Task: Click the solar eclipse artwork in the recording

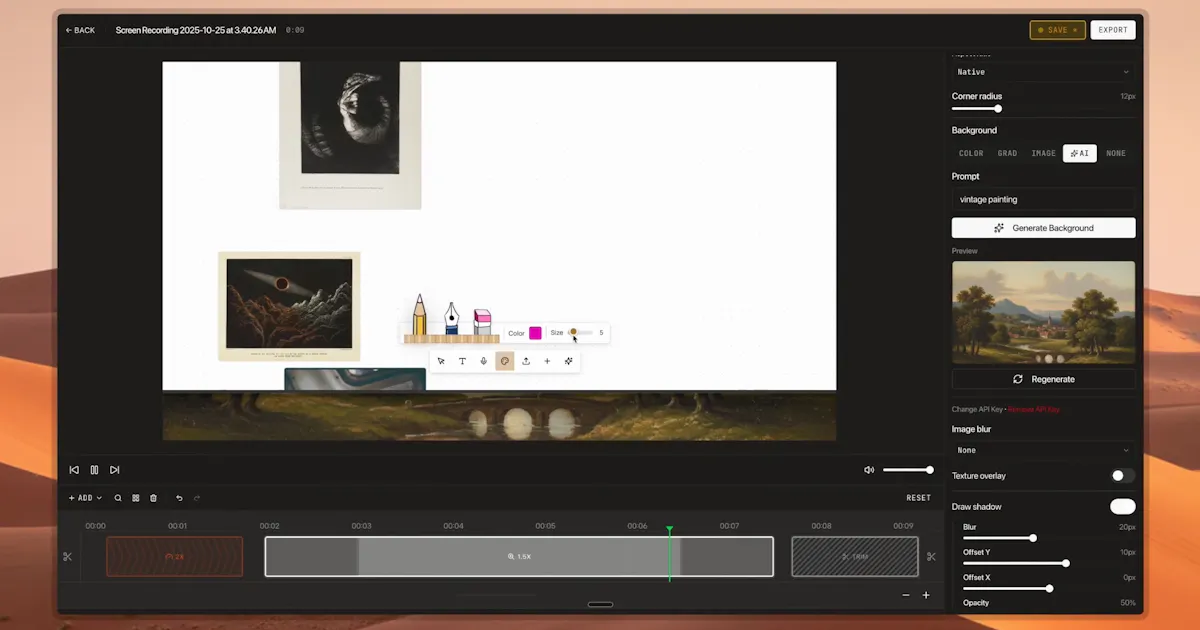Action: [289, 306]
